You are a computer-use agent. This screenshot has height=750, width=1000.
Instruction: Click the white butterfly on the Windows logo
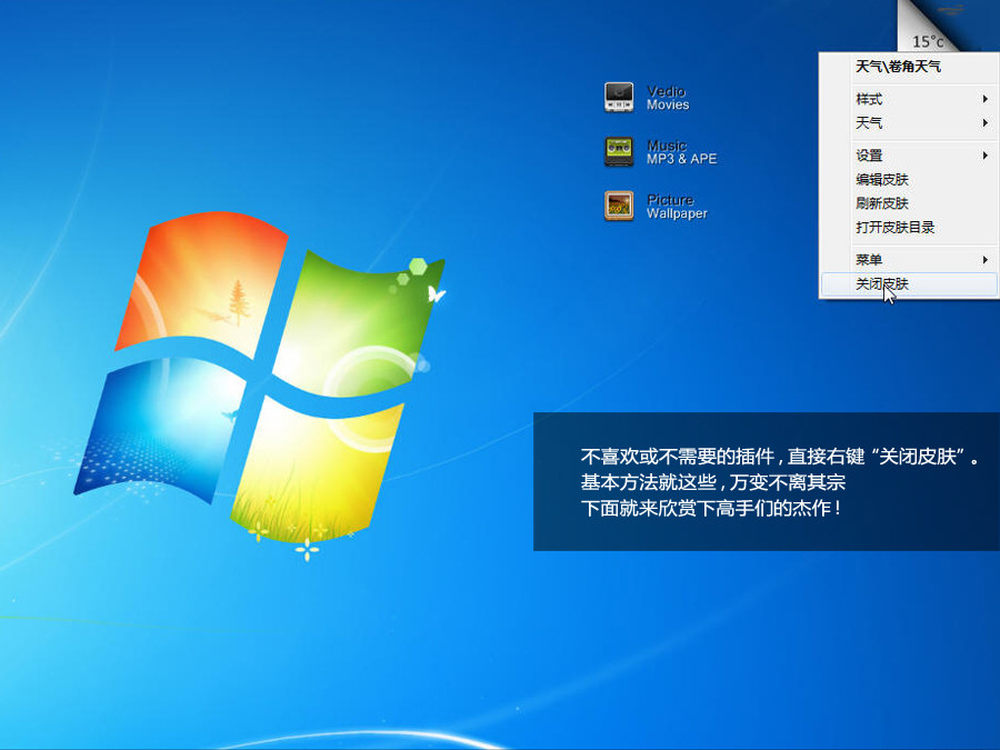point(435,294)
